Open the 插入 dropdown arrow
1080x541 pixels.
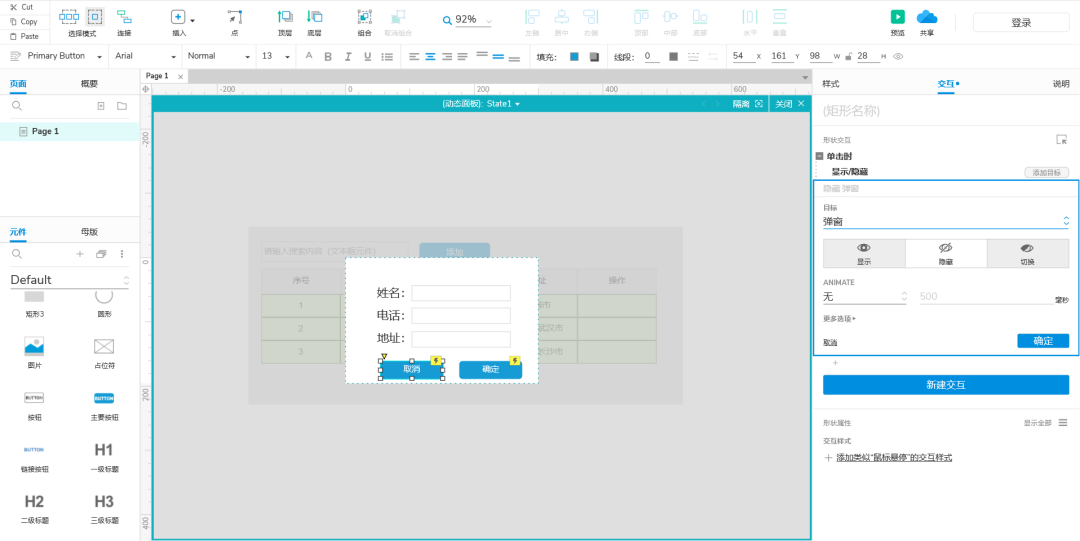coord(192,21)
